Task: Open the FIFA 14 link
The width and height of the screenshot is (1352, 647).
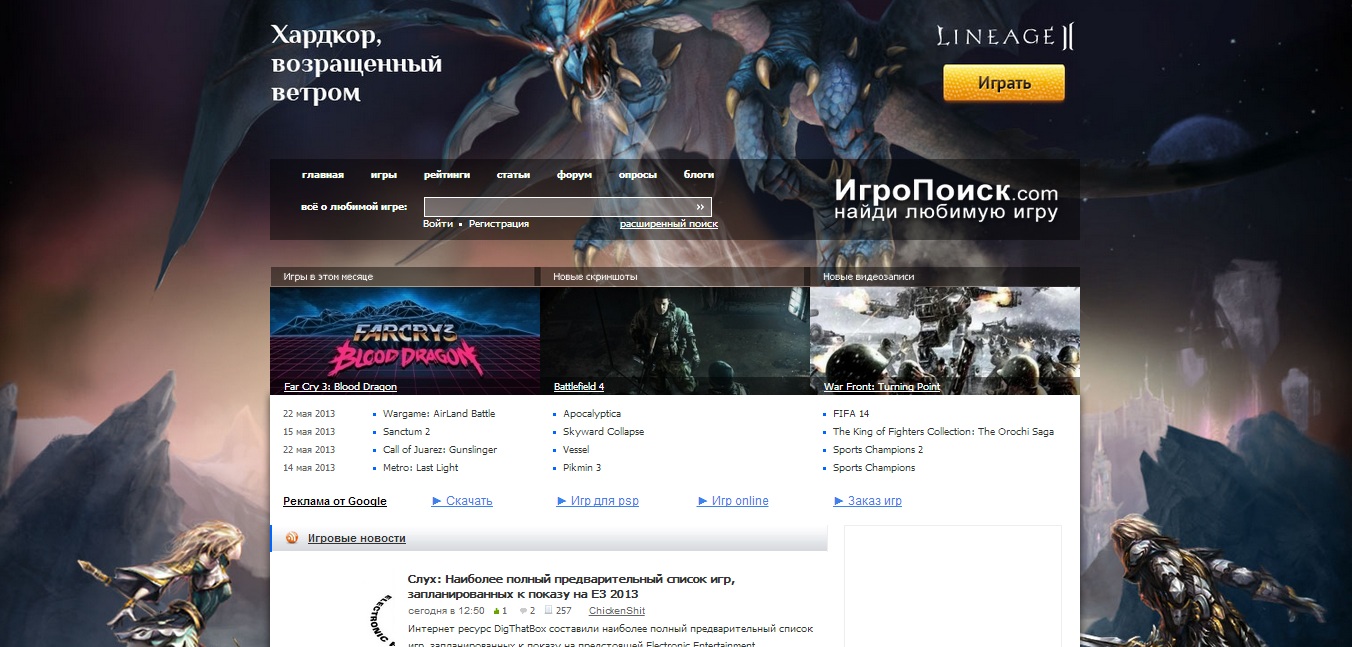Action: pyautogui.click(x=851, y=414)
